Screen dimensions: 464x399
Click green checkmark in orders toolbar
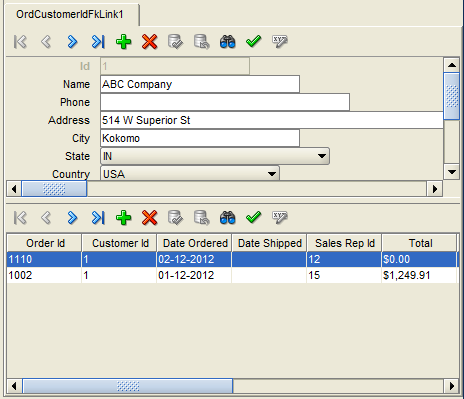point(253,218)
